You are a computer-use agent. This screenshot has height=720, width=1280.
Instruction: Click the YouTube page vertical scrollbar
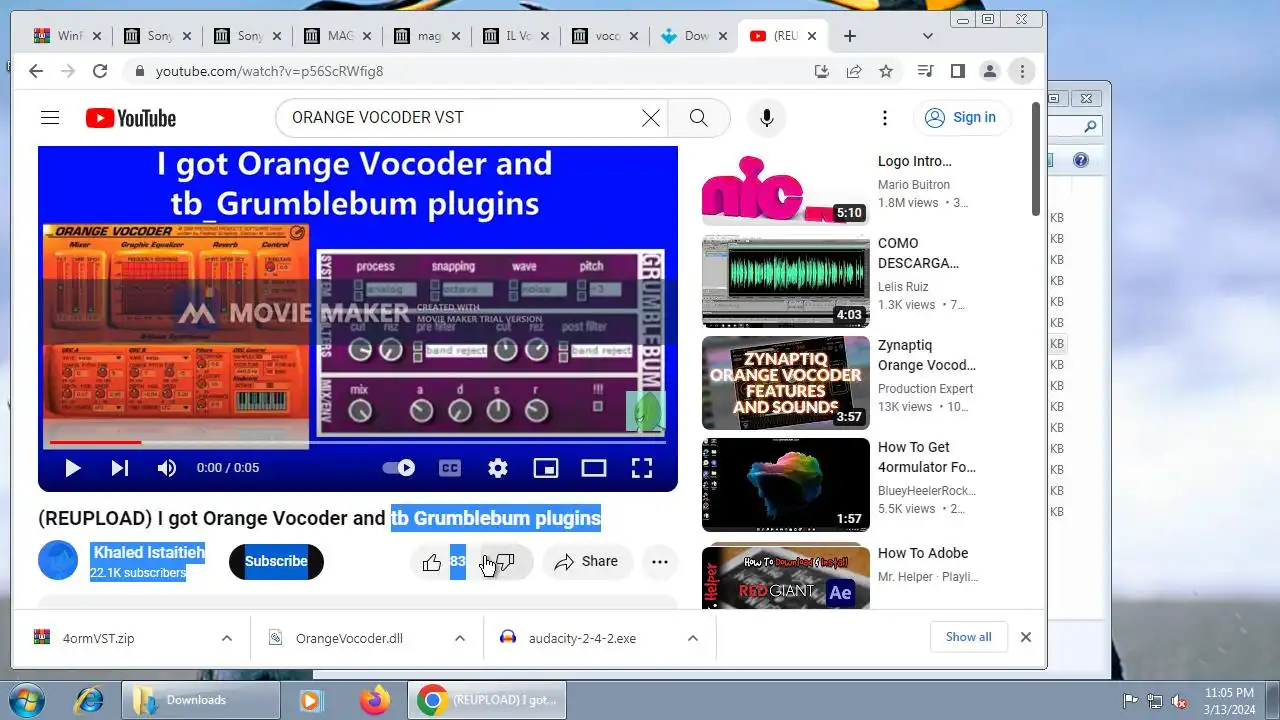pos(1037,160)
